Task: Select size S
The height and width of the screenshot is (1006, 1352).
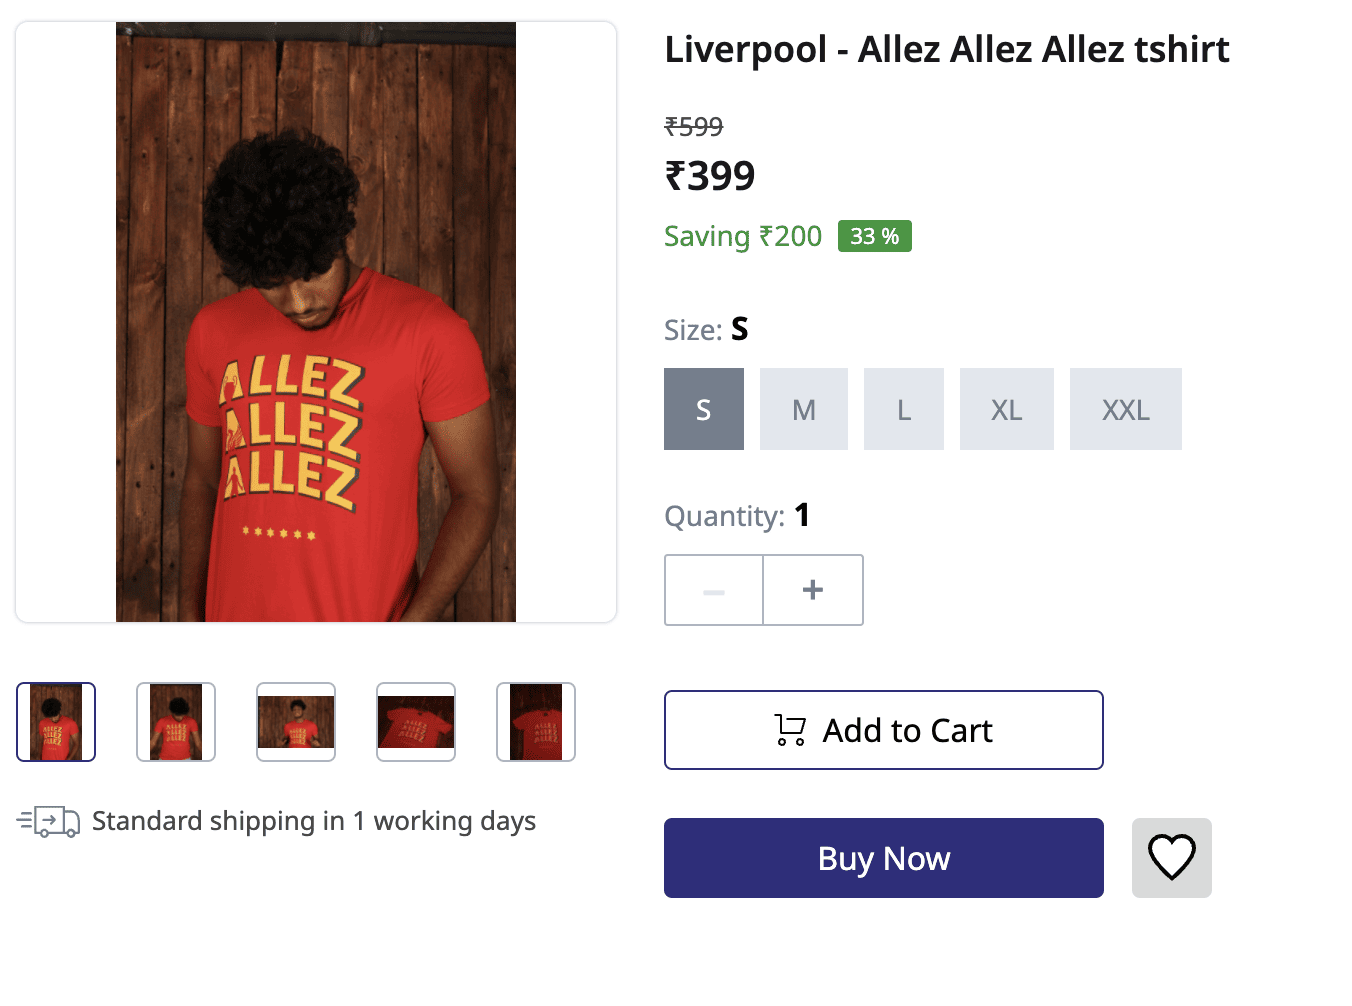Action: (x=704, y=409)
